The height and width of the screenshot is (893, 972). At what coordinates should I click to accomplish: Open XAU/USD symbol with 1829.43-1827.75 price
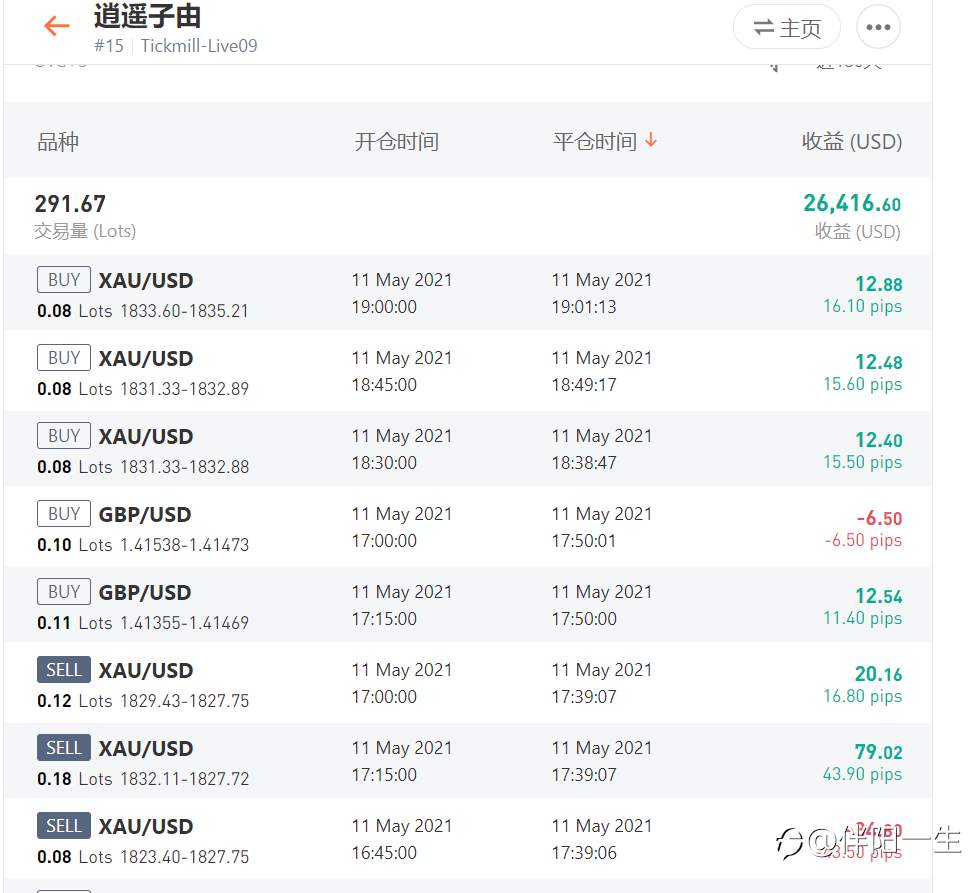tap(146, 671)
